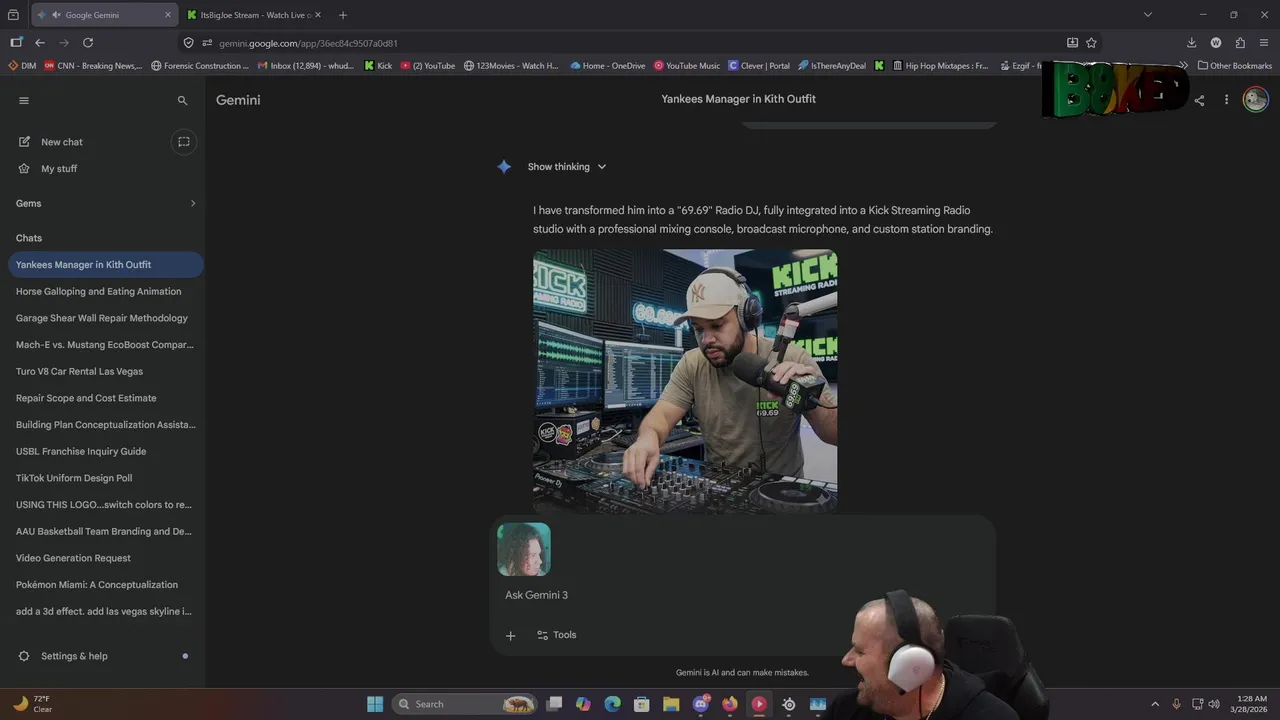Select Yankees Manager in Kith Outfit chat
Image resolution: width=1280 pixels, height=720 pixels.
coord(105,265)
